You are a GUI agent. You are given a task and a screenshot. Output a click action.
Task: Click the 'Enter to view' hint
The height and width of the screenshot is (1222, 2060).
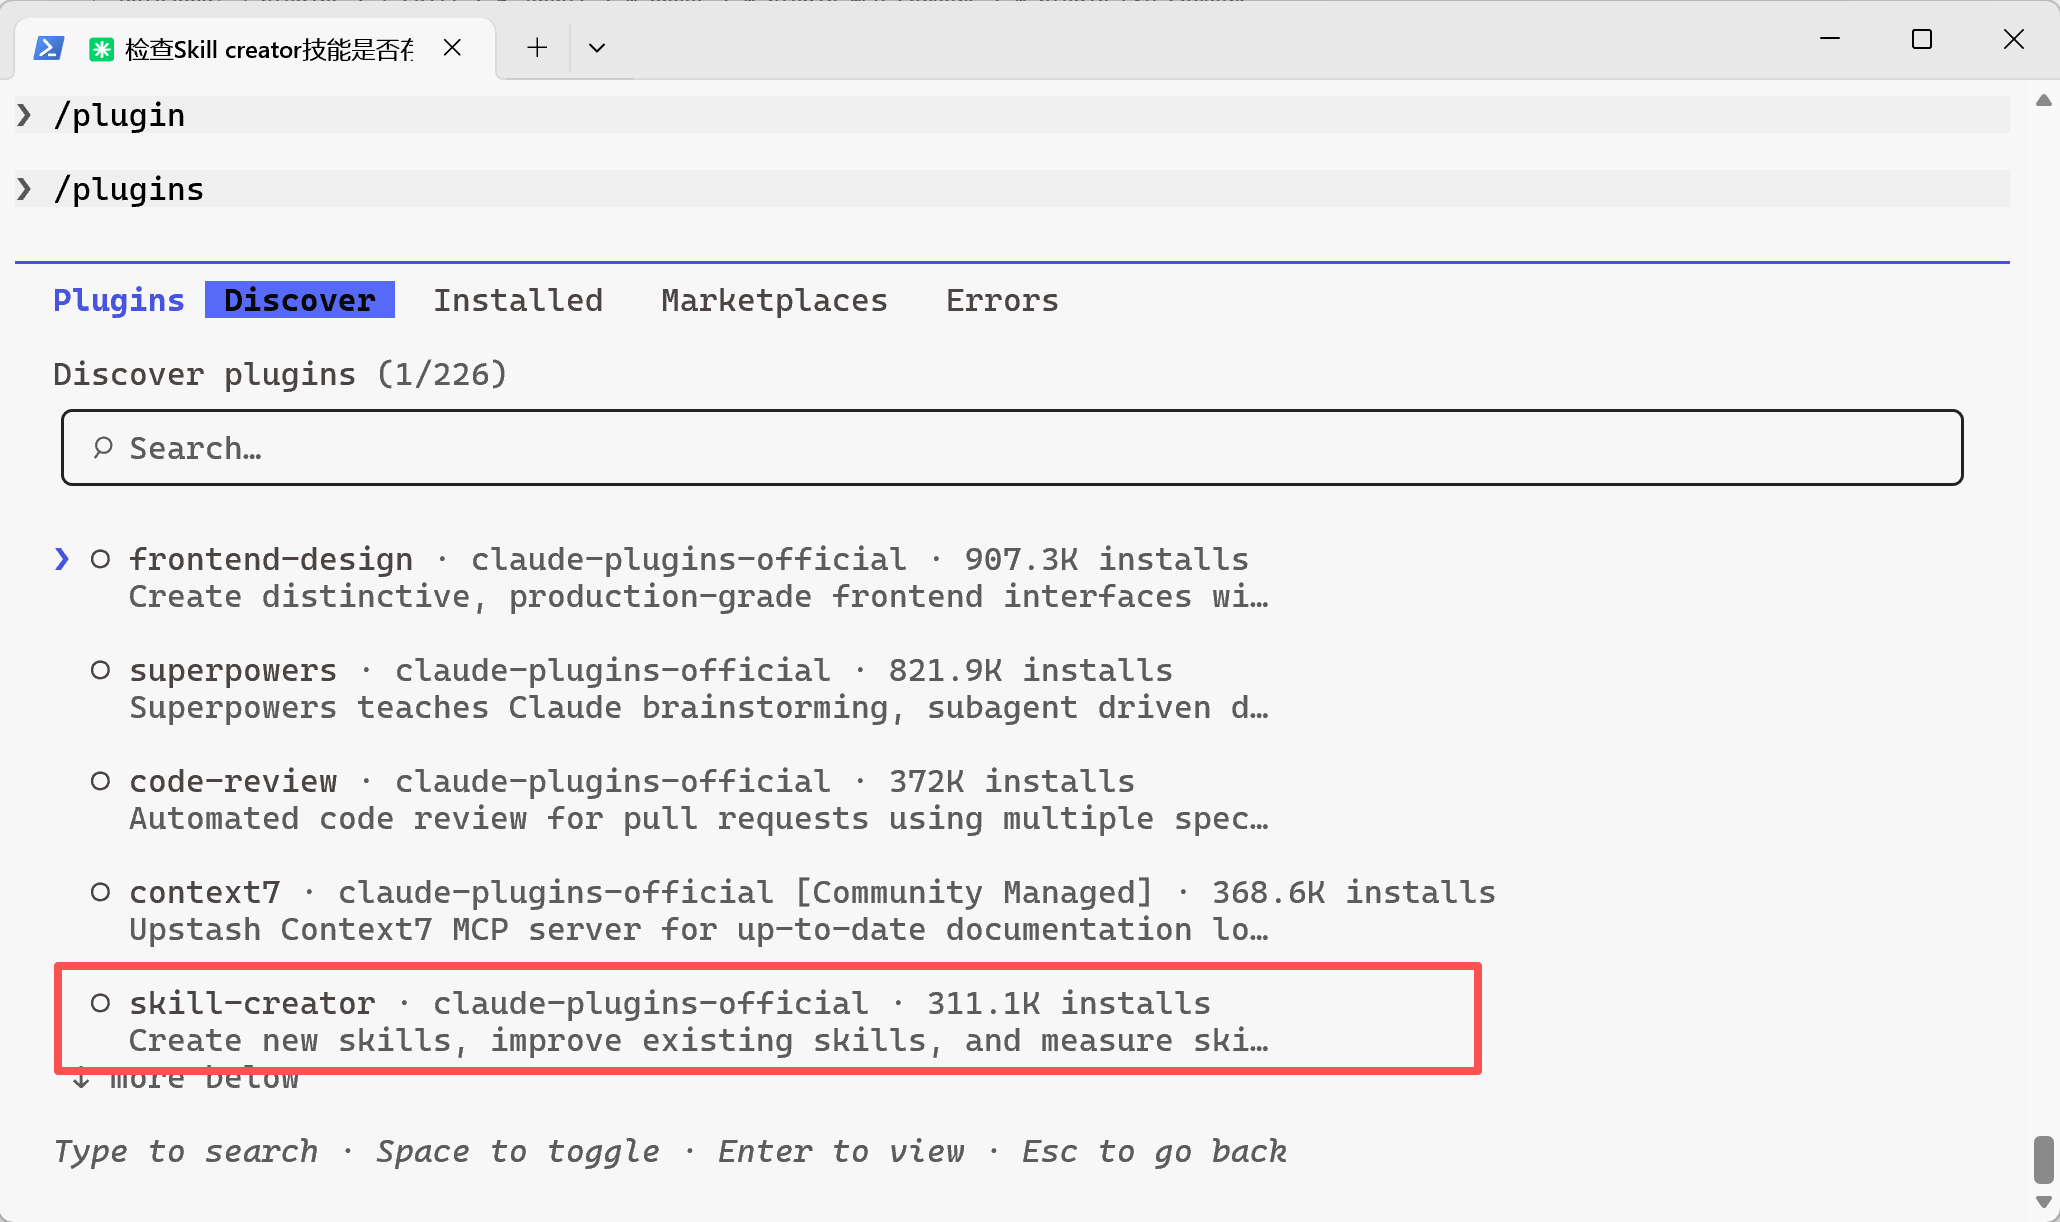[x=841, y=1152]
